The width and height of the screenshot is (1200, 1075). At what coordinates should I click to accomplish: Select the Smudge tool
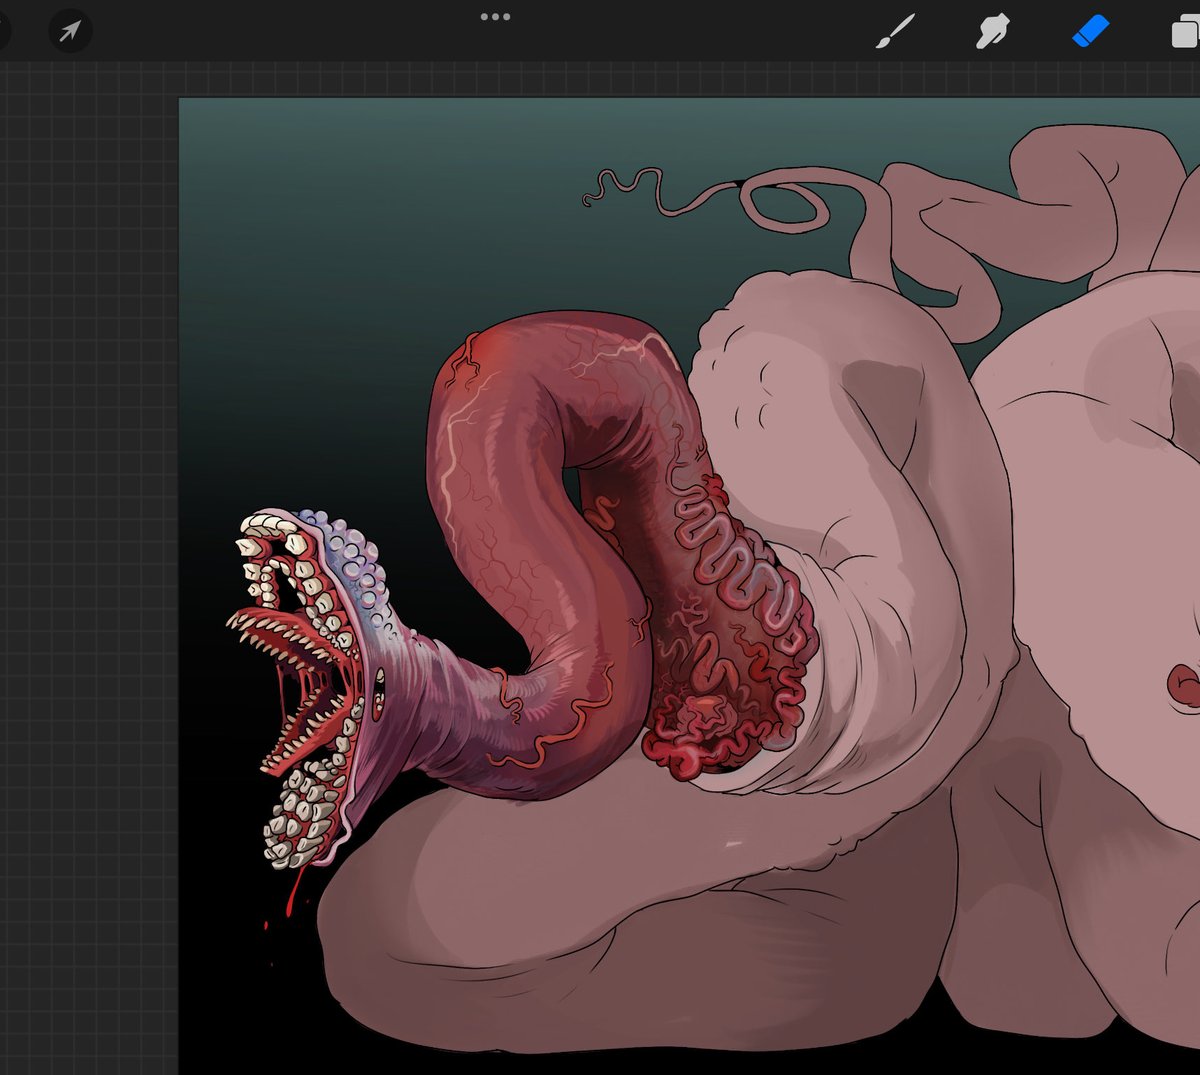pyautogui.click(x=992, y=31)
